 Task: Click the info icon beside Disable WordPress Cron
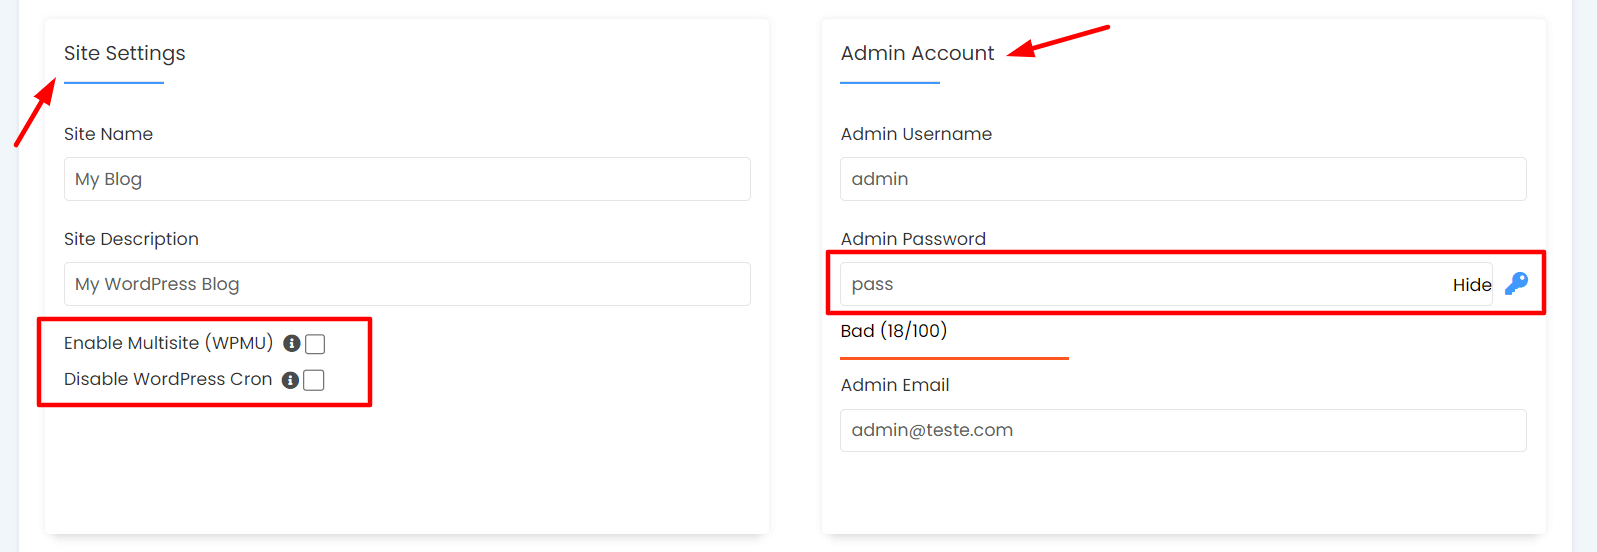click(290, 380)
